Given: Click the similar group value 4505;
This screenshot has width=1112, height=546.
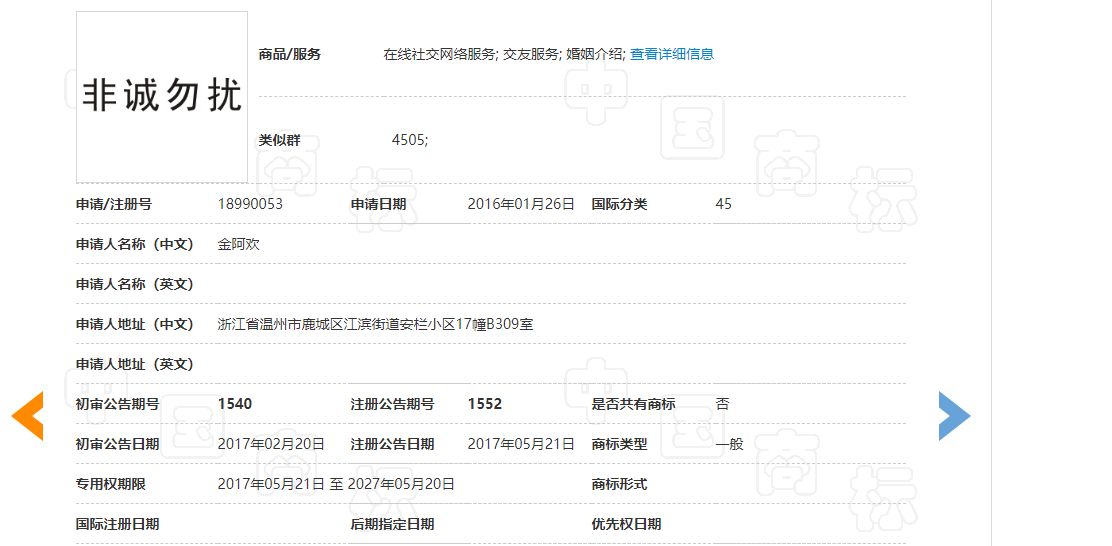Looking at the screenshot, I should 409,140.
